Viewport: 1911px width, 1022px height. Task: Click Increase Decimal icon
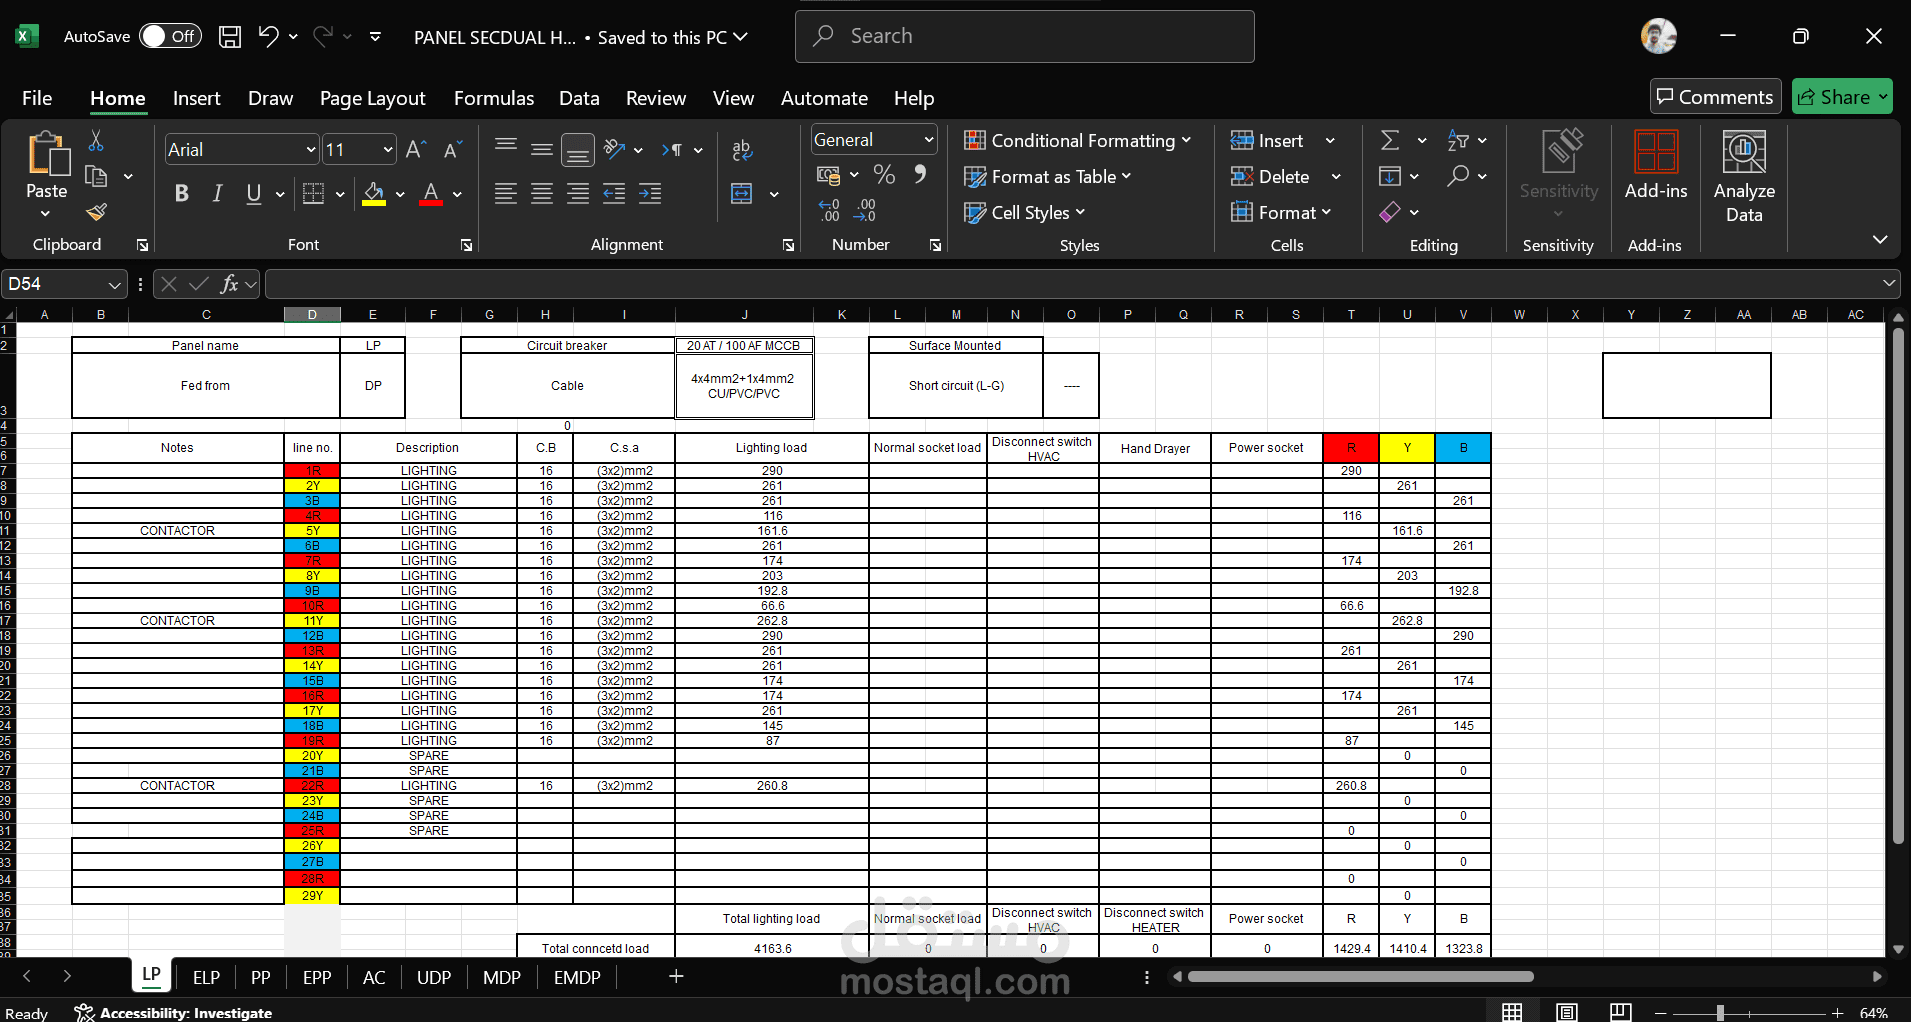click(829, 210)
